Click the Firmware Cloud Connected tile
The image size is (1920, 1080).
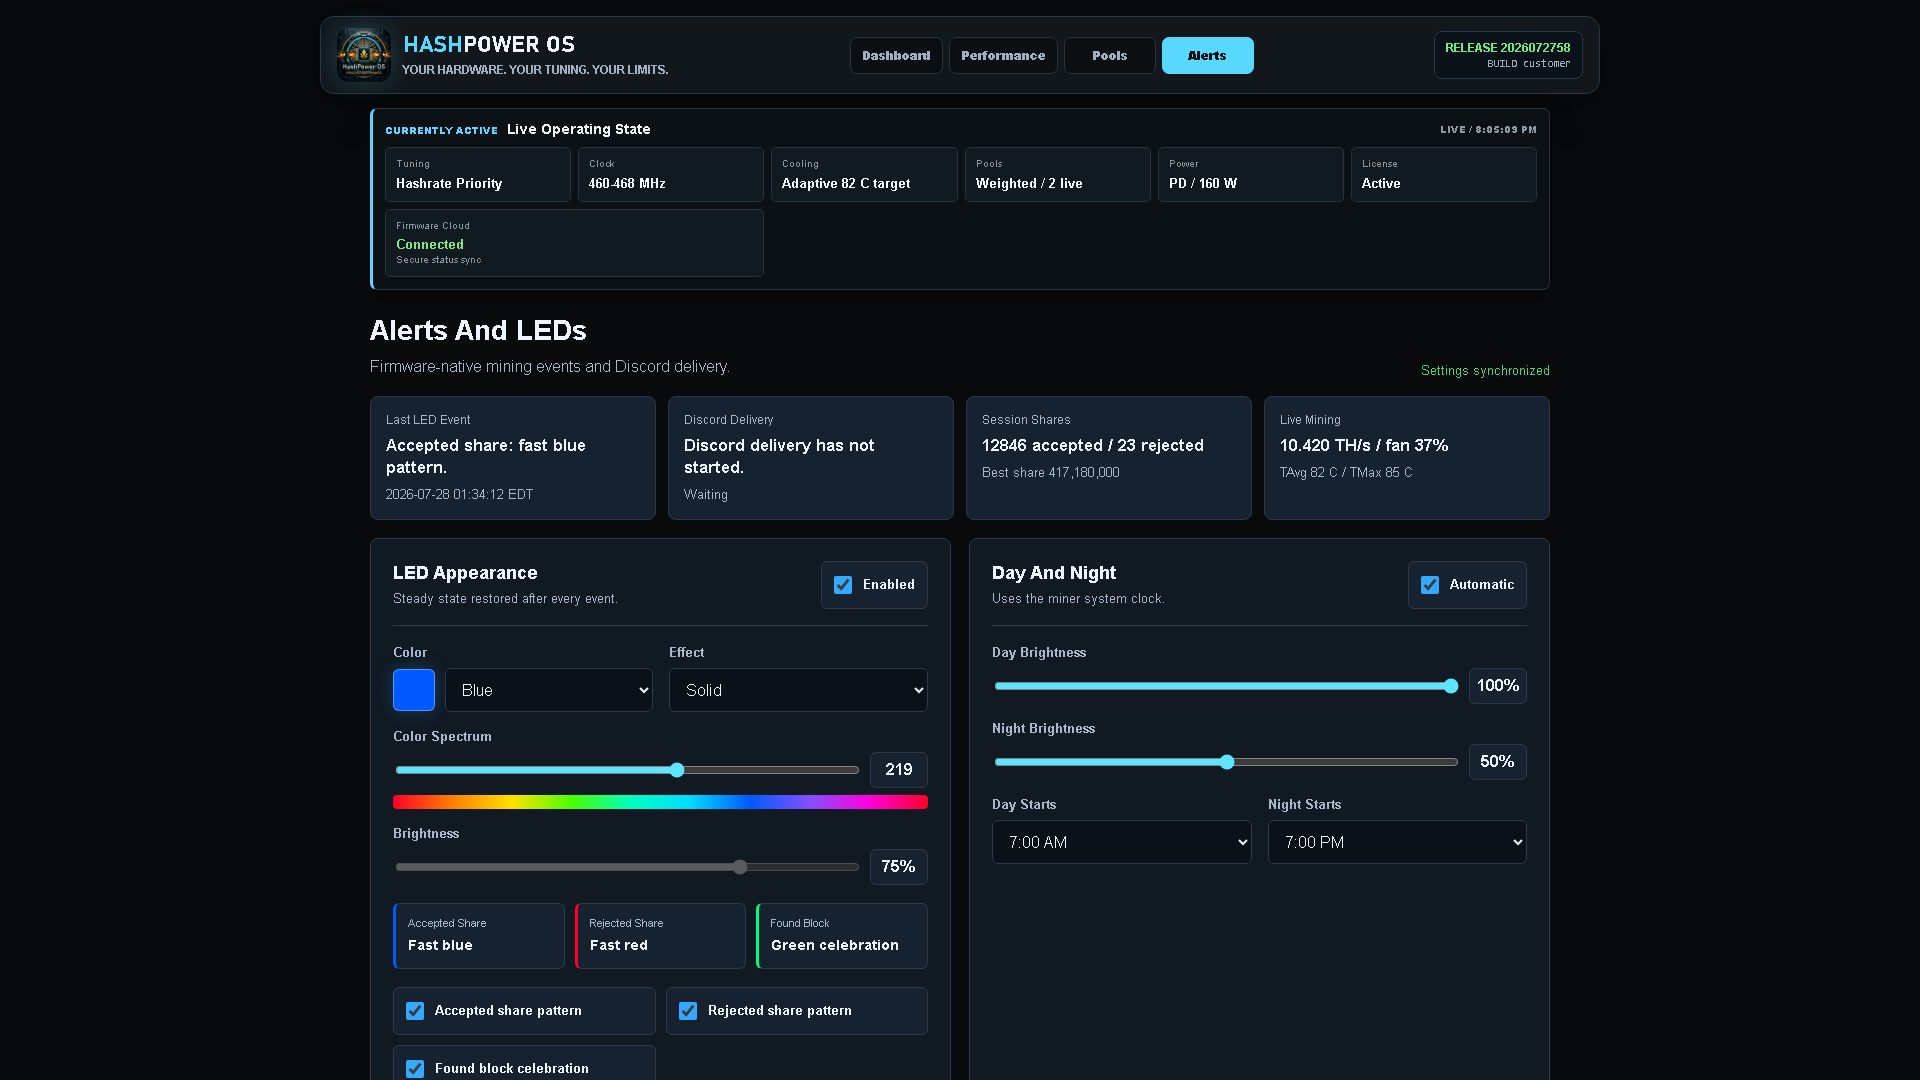click(574, 243)
